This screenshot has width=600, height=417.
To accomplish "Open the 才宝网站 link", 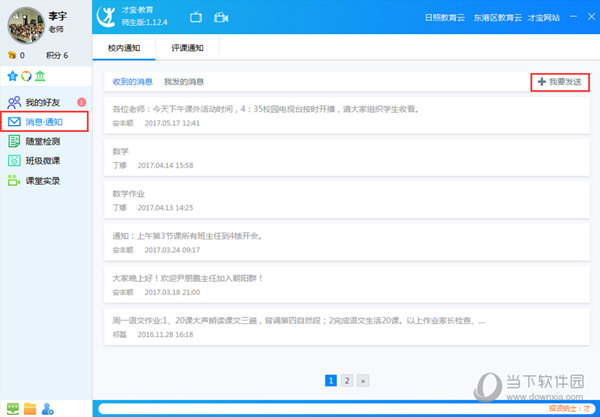I will 544,18.
